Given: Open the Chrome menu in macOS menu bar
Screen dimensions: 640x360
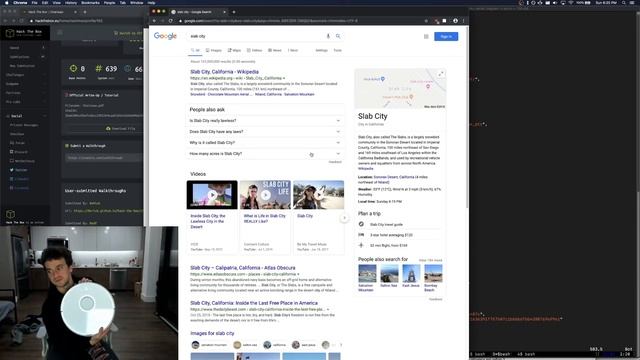Looking at the screenshot, I should [20, 2].
